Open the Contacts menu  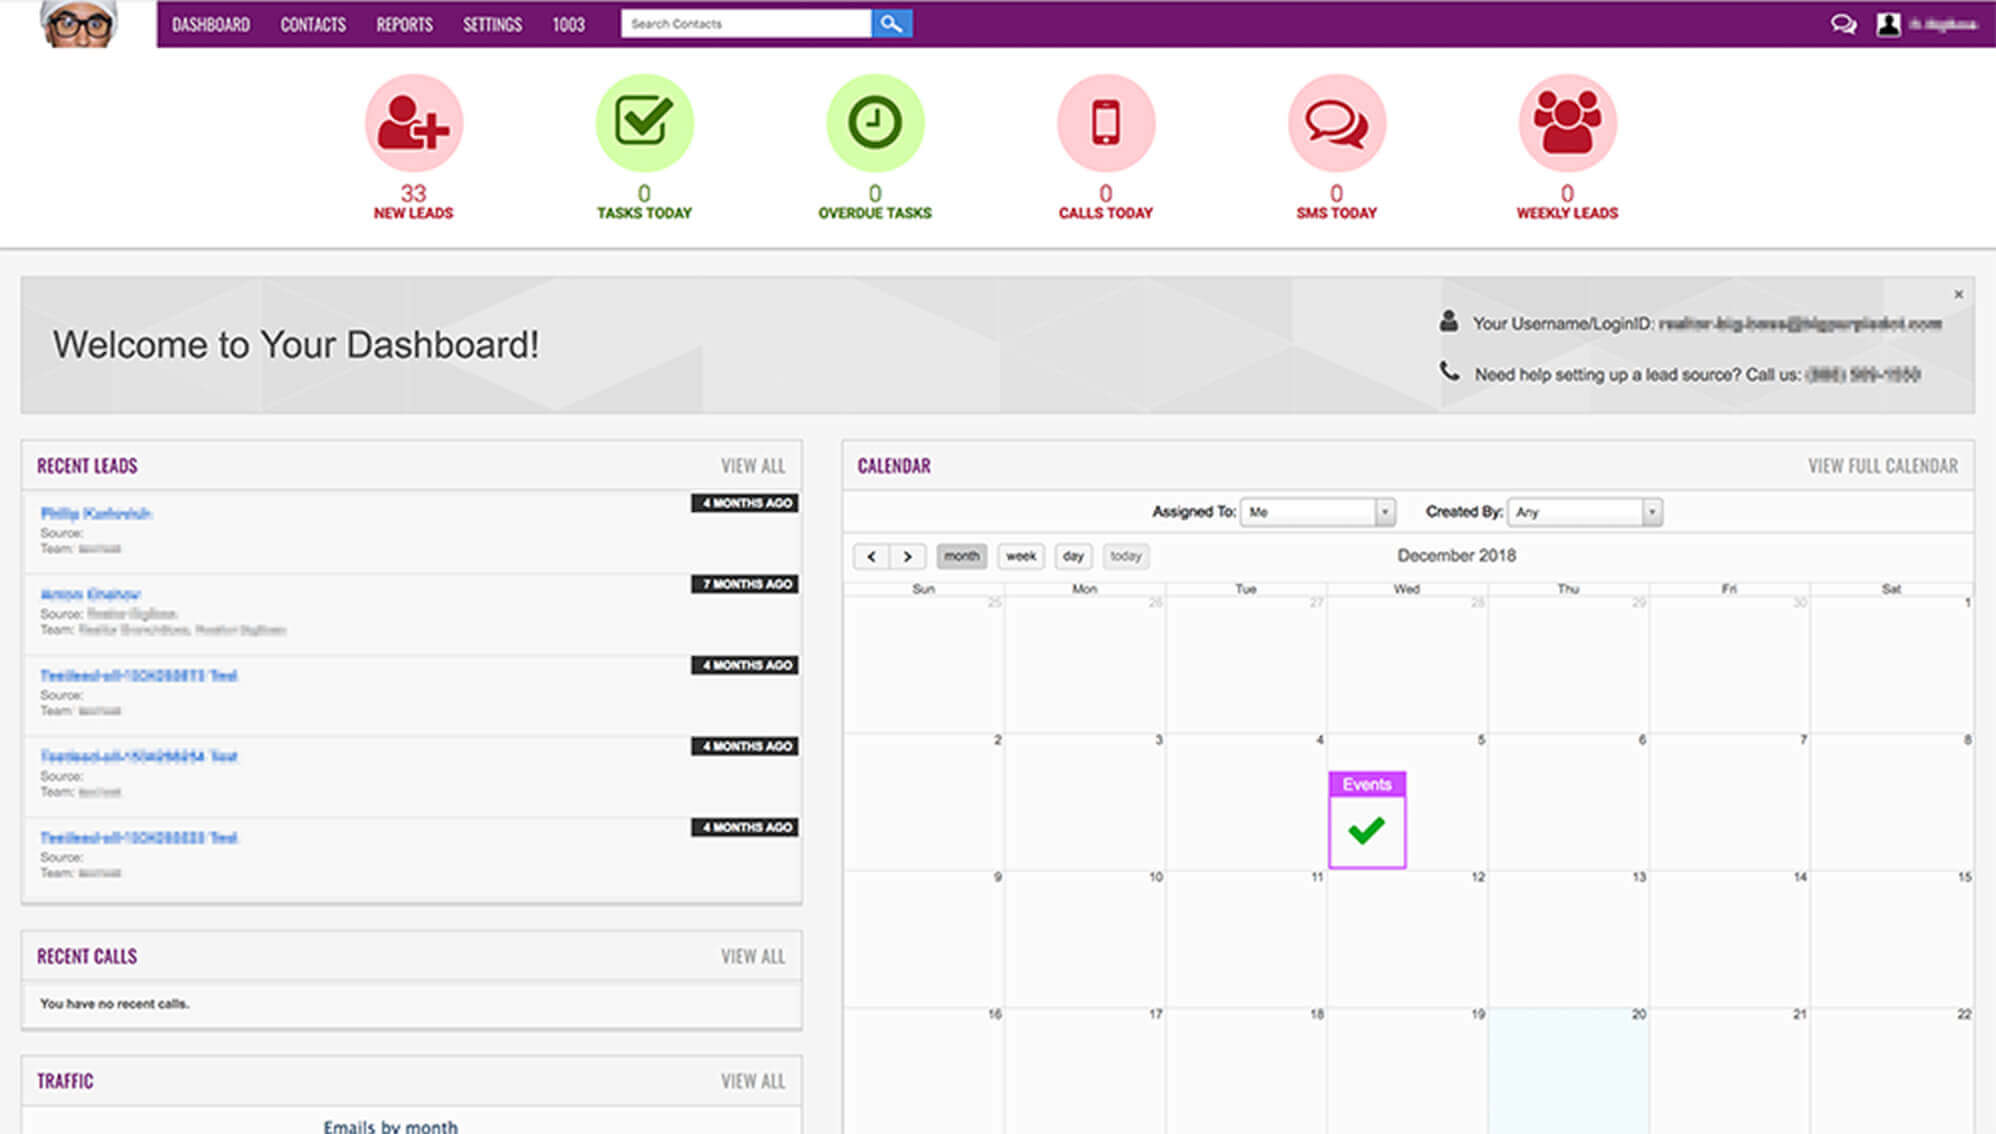coord(313,24)
